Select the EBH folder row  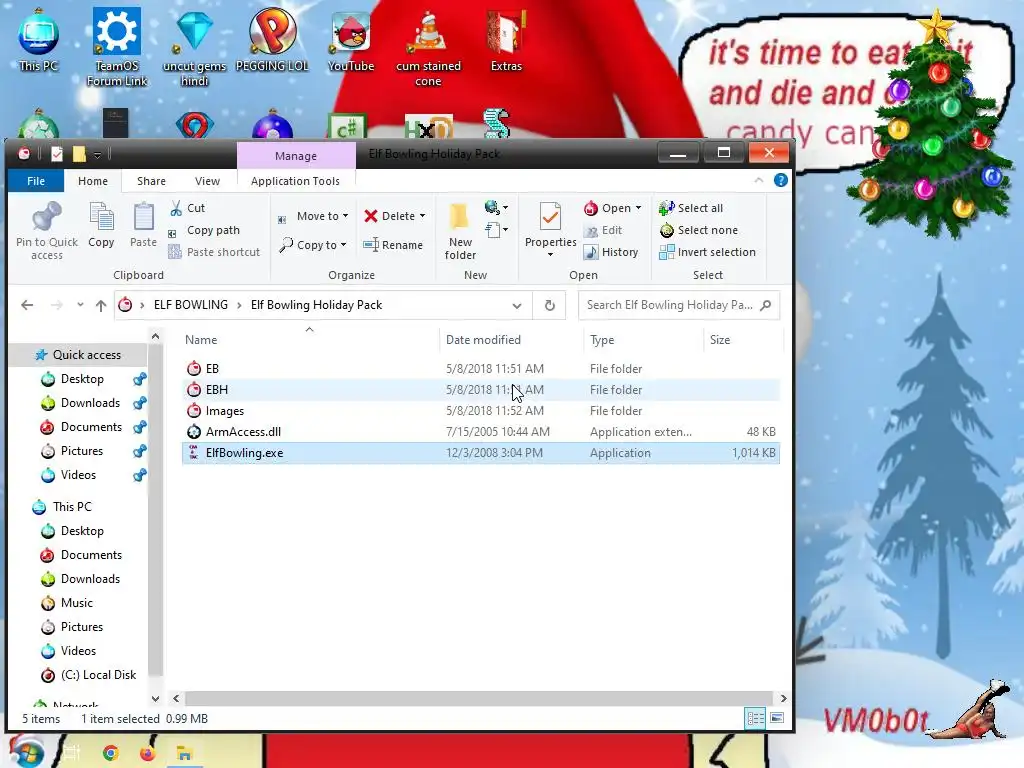(481, 390)
